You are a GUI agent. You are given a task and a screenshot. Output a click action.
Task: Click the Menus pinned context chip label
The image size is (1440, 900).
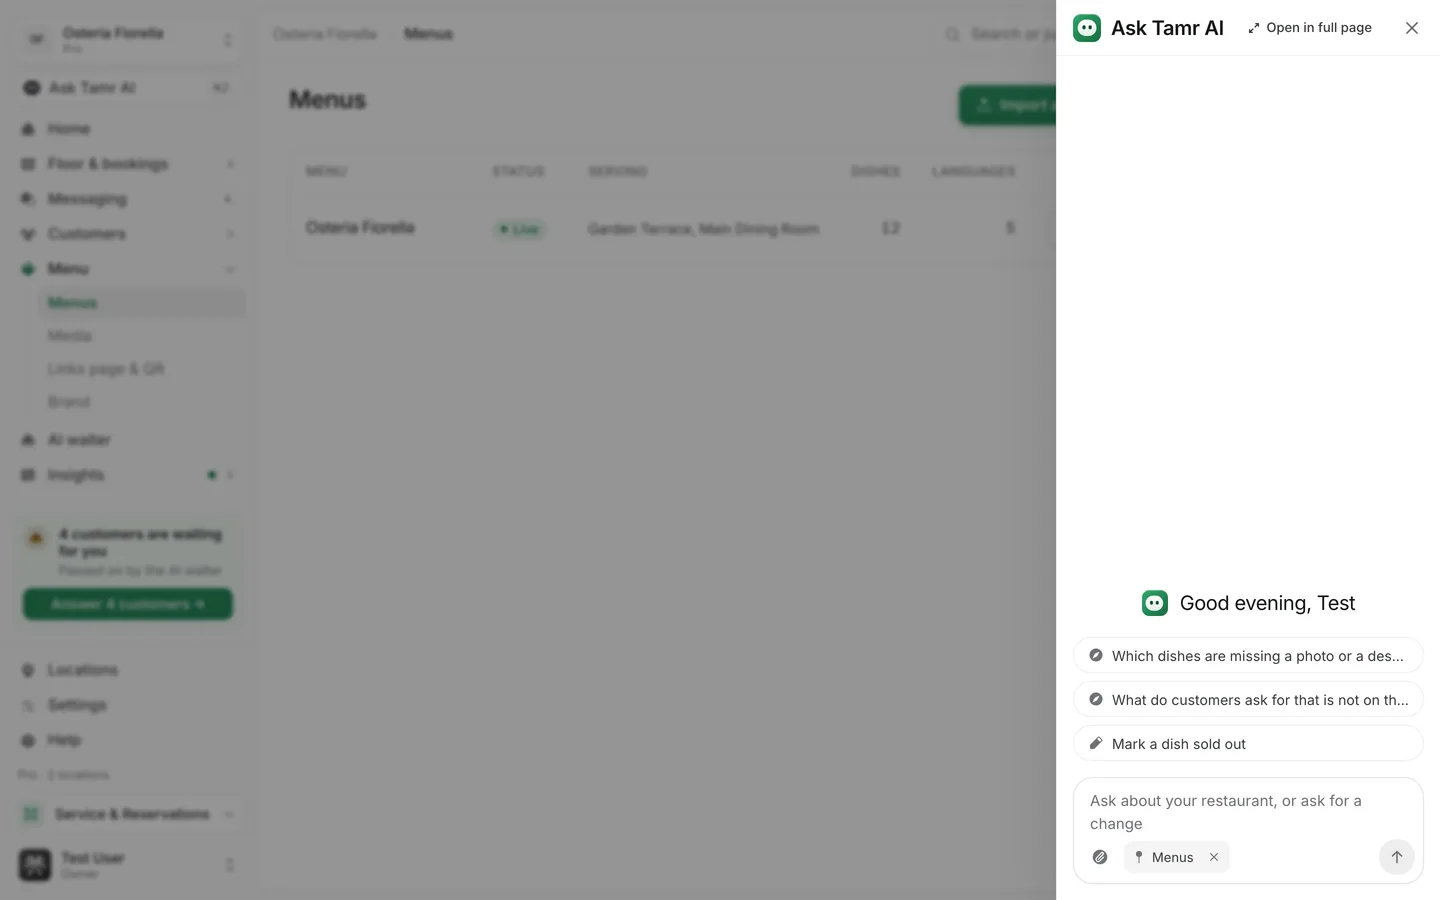[x=1172, y=857]
